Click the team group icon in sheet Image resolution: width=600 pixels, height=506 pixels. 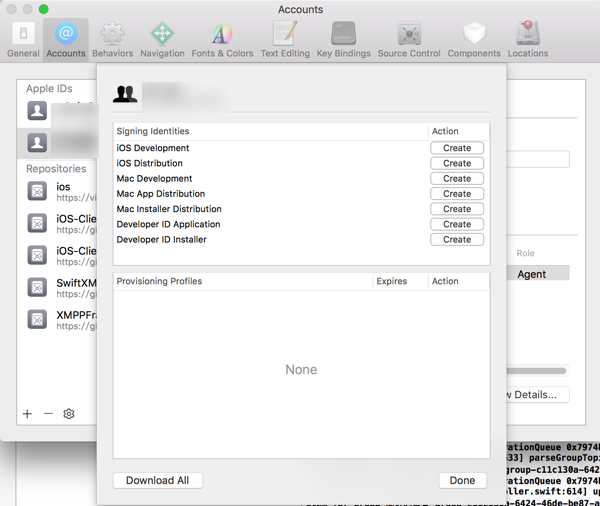pyautogui.click(x=125, y=94)
